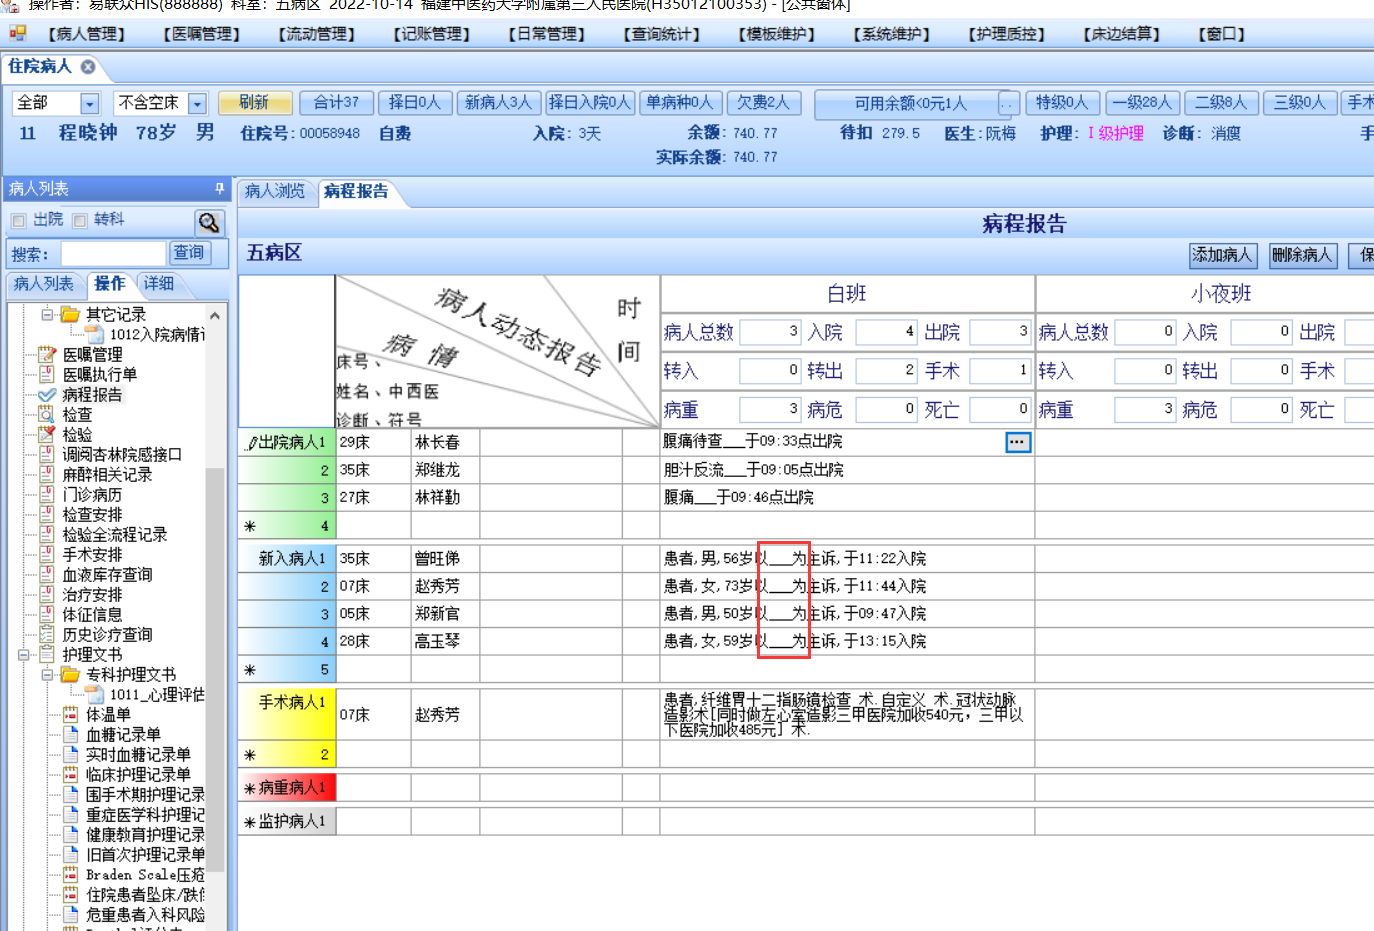The height and width of the screenshot is (931, 1374).
Task: Click the file icon beside 1011_心理评估
Action: [x=94, y=694]
